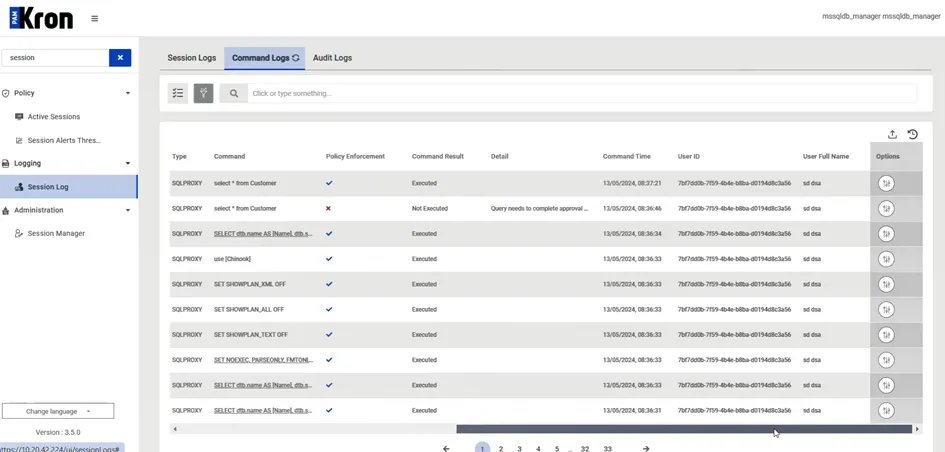Image resolution: width=945 pixels, height=452 pixels.
Task: Click the scrollbar left arrow
Action: coord(175,429)
